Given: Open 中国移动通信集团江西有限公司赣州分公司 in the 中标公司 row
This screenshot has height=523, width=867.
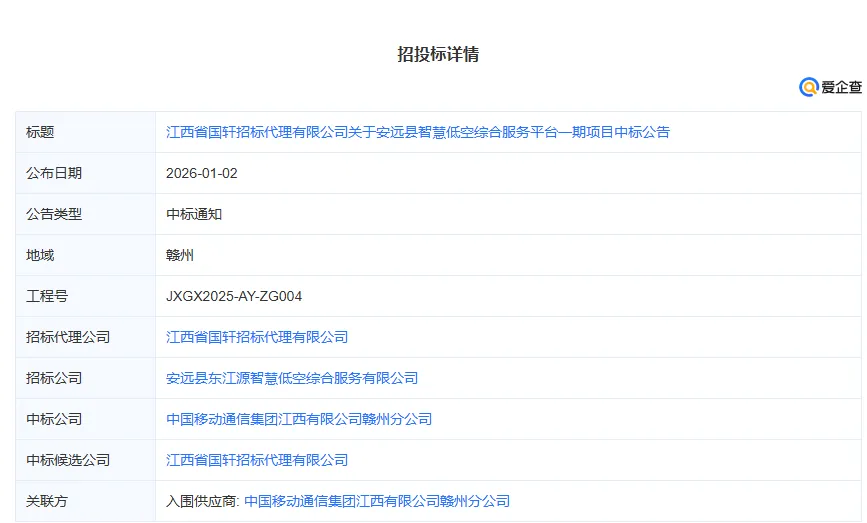Looking at the screenshot, I should [x=299, y=419].
